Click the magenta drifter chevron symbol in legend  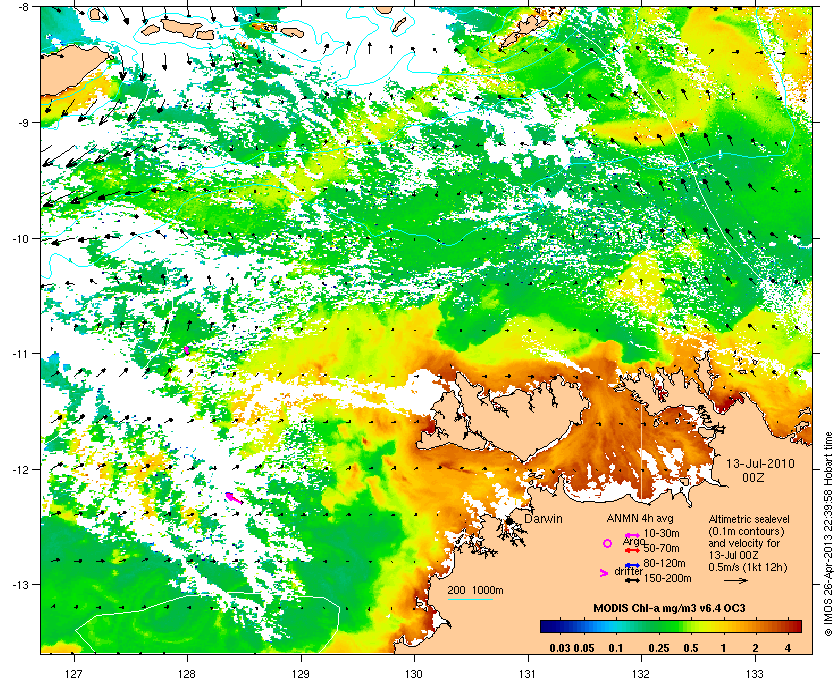tap(604, 573)
